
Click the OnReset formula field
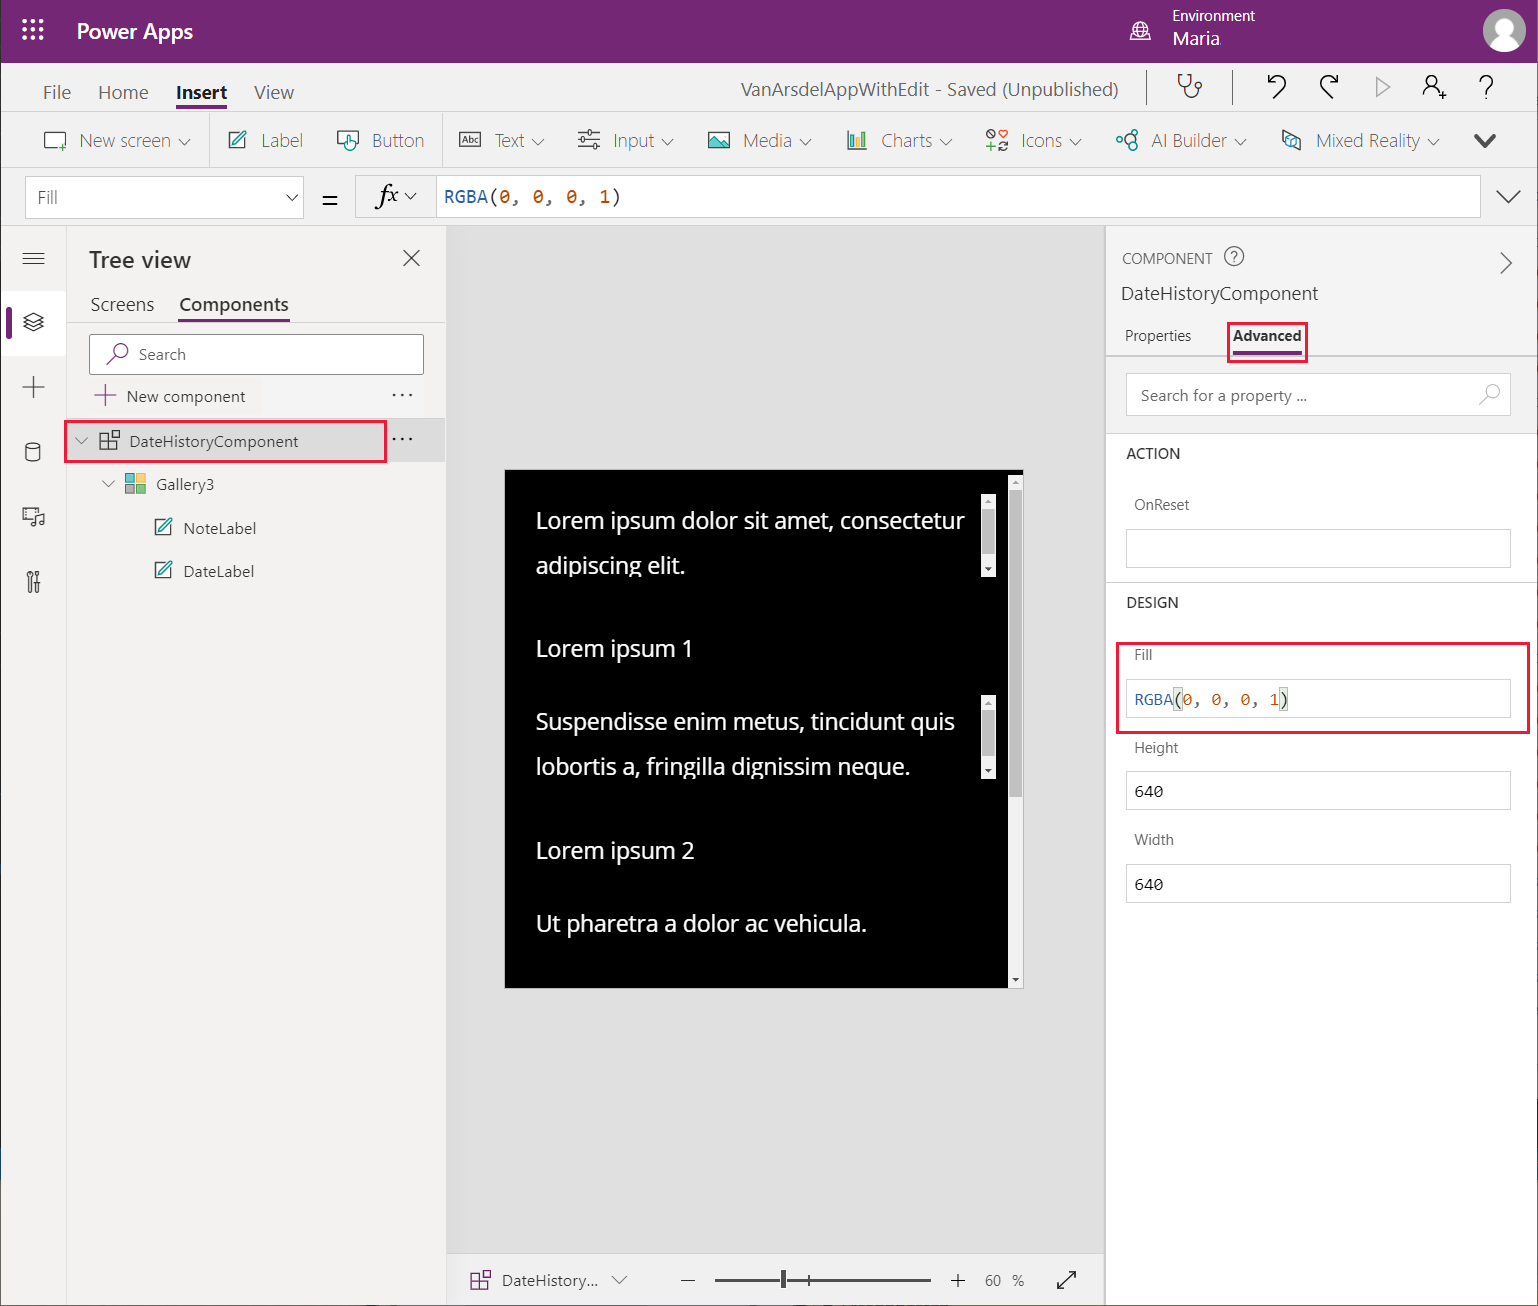pos(1318,548)
